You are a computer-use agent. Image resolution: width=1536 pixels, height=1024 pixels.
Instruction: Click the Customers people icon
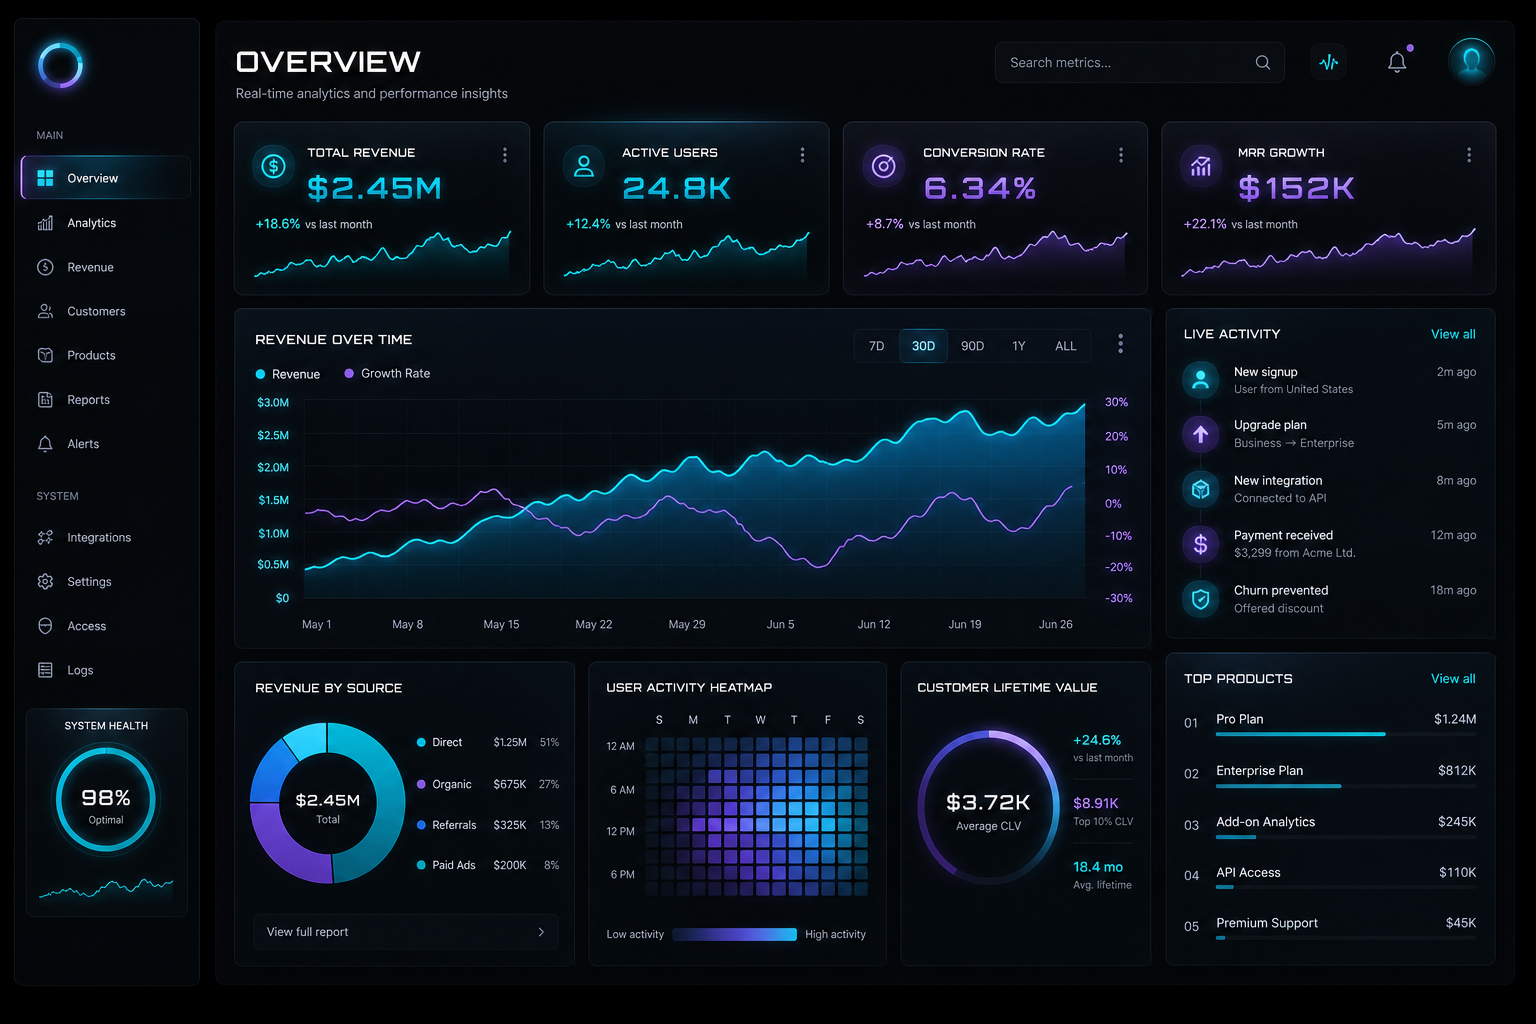click(x=45, y=311)
